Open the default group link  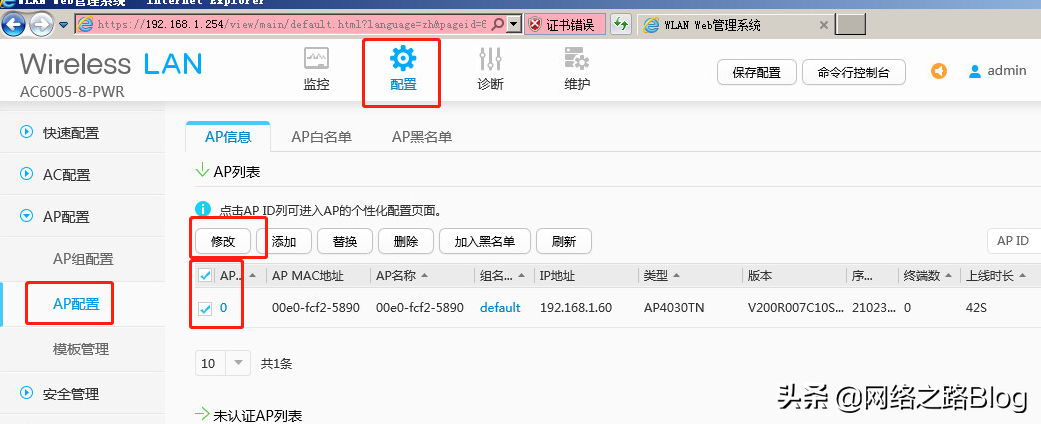[500, 308]
